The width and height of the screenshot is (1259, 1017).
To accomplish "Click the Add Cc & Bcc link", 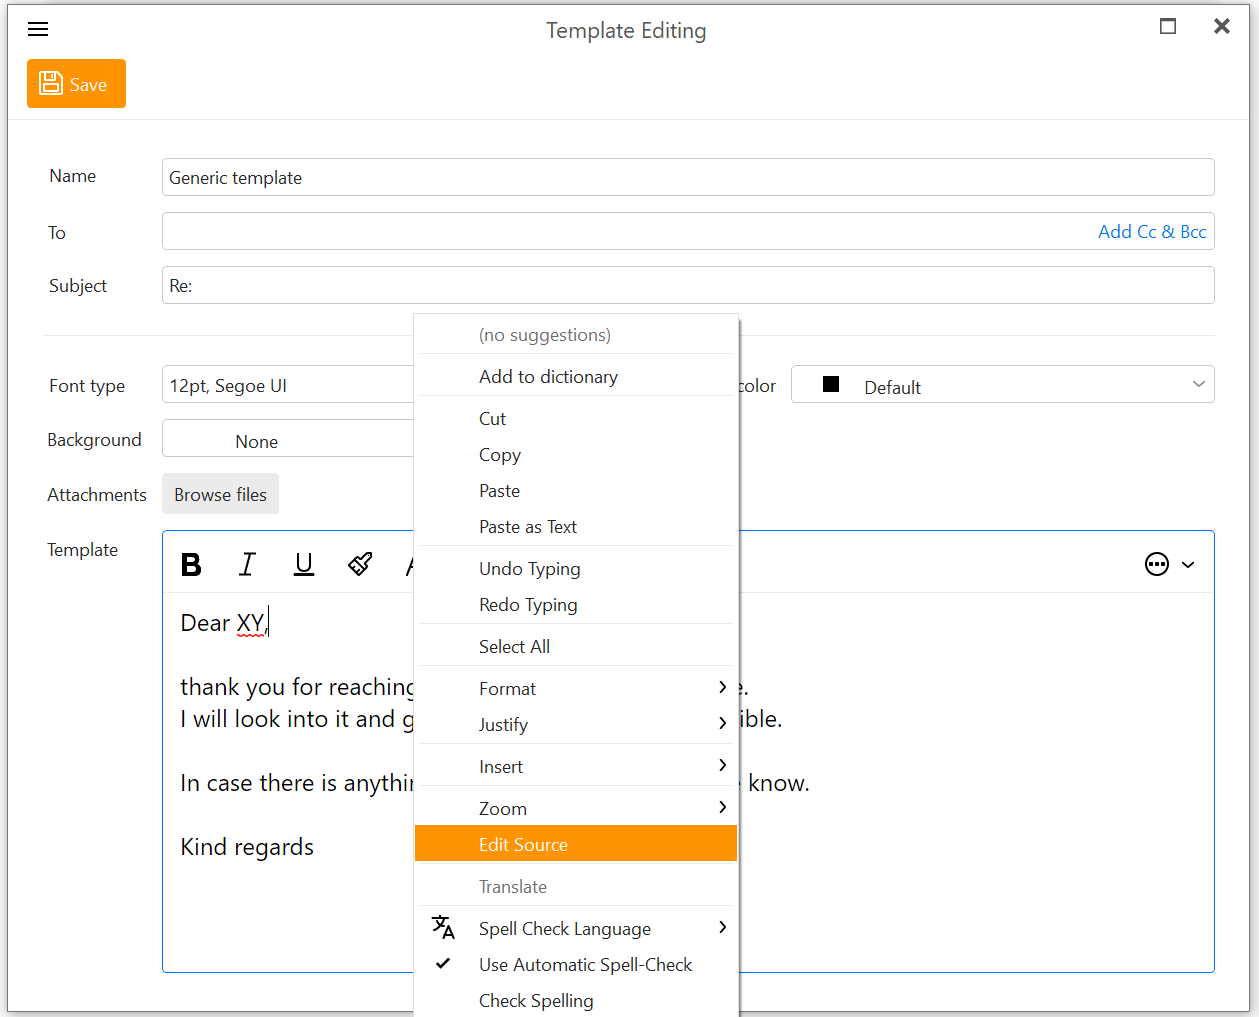I will coord(1151,232).
